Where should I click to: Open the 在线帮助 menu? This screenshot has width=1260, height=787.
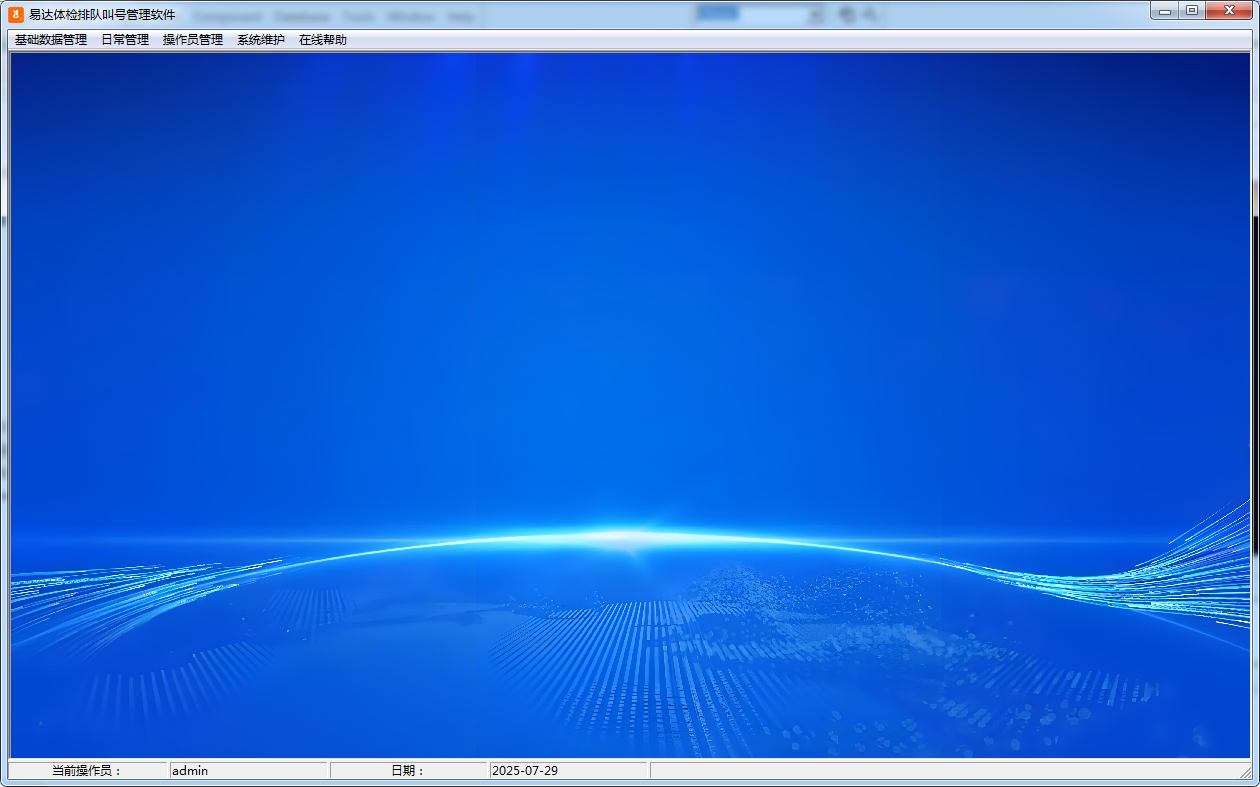(x=322, y=39)
